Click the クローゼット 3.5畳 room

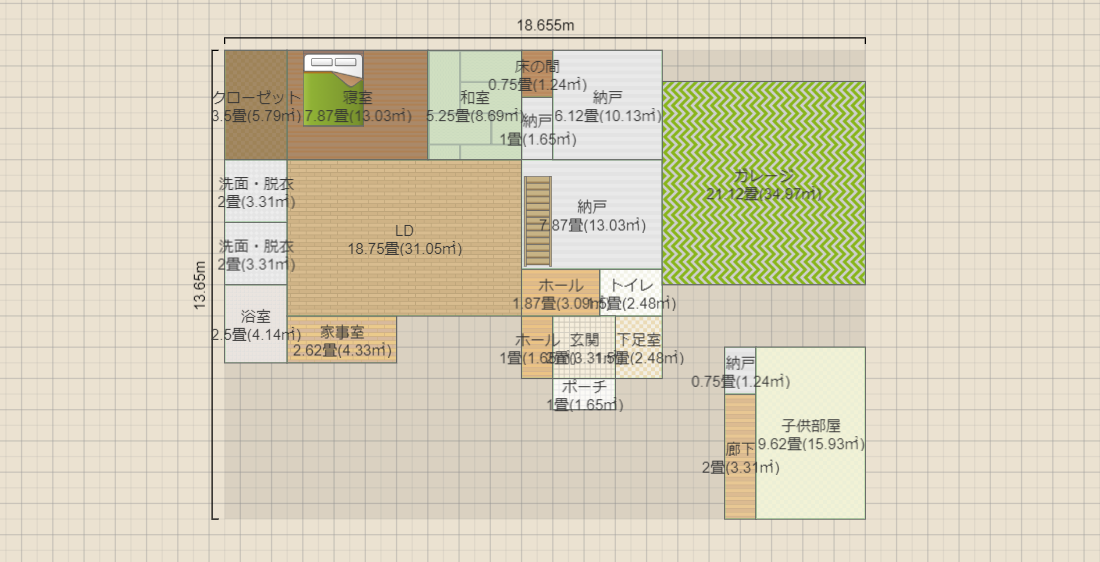pyautogui.click(x=256, y=105)
